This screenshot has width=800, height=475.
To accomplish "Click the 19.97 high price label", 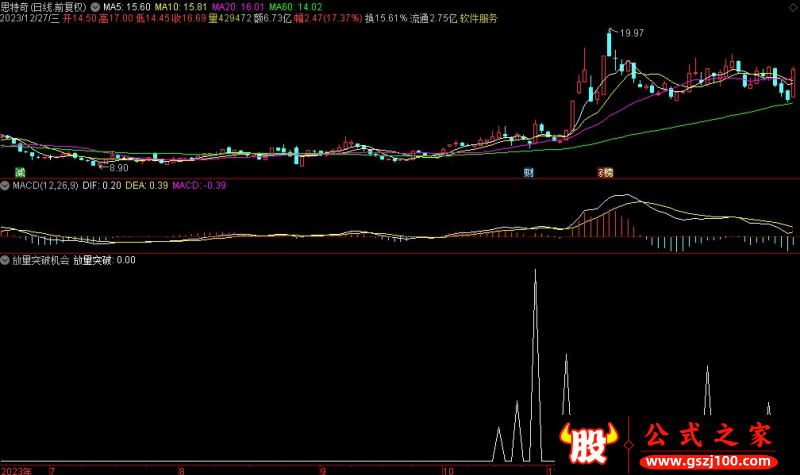I will tap(632, 33).
